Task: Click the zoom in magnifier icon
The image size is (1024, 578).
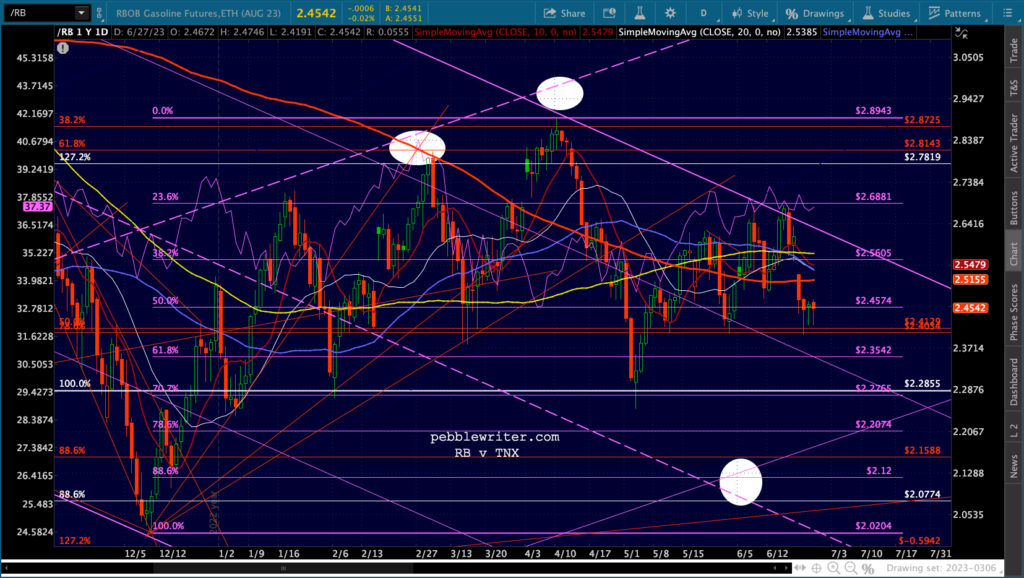Action: pyautogui.click(x=834, y=568)
